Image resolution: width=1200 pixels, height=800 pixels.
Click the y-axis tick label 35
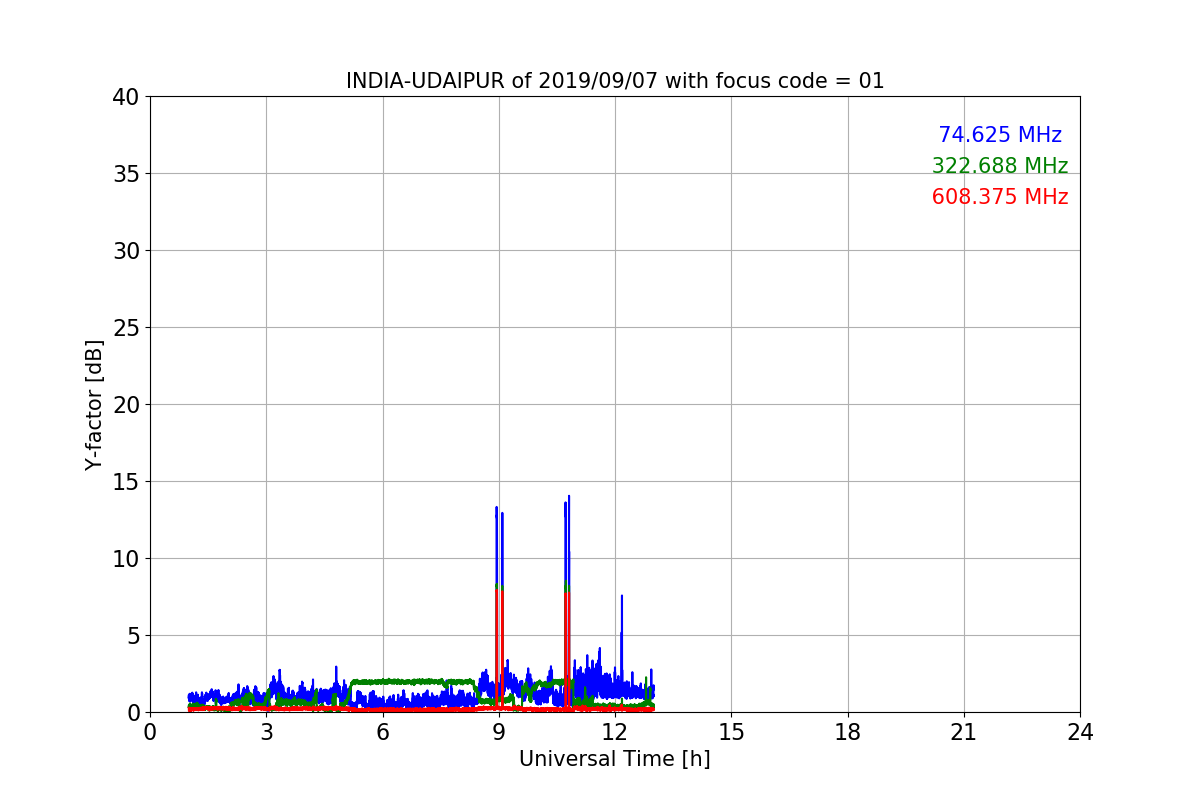(125, 174)
